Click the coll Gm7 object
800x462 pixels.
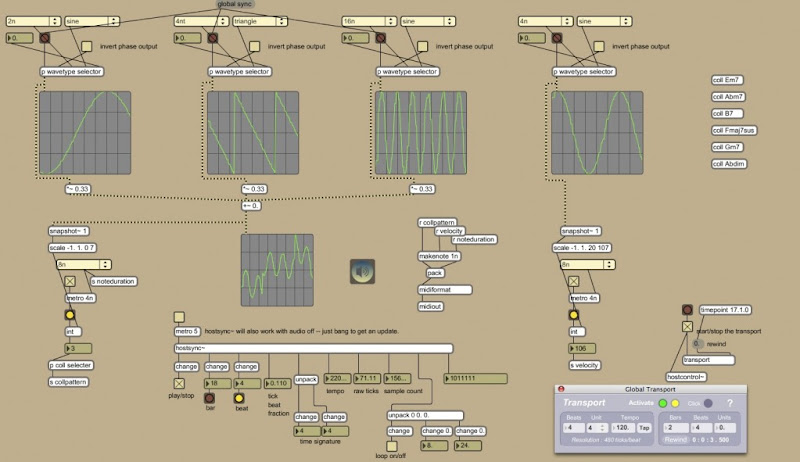727,147
